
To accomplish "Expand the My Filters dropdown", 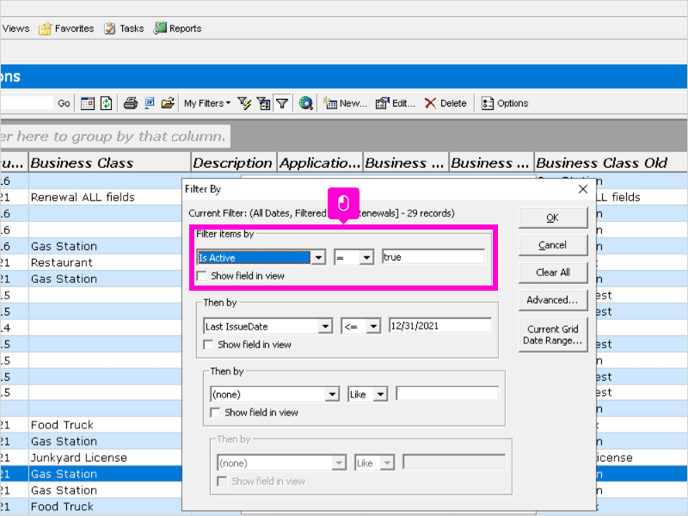I will 207,104.
